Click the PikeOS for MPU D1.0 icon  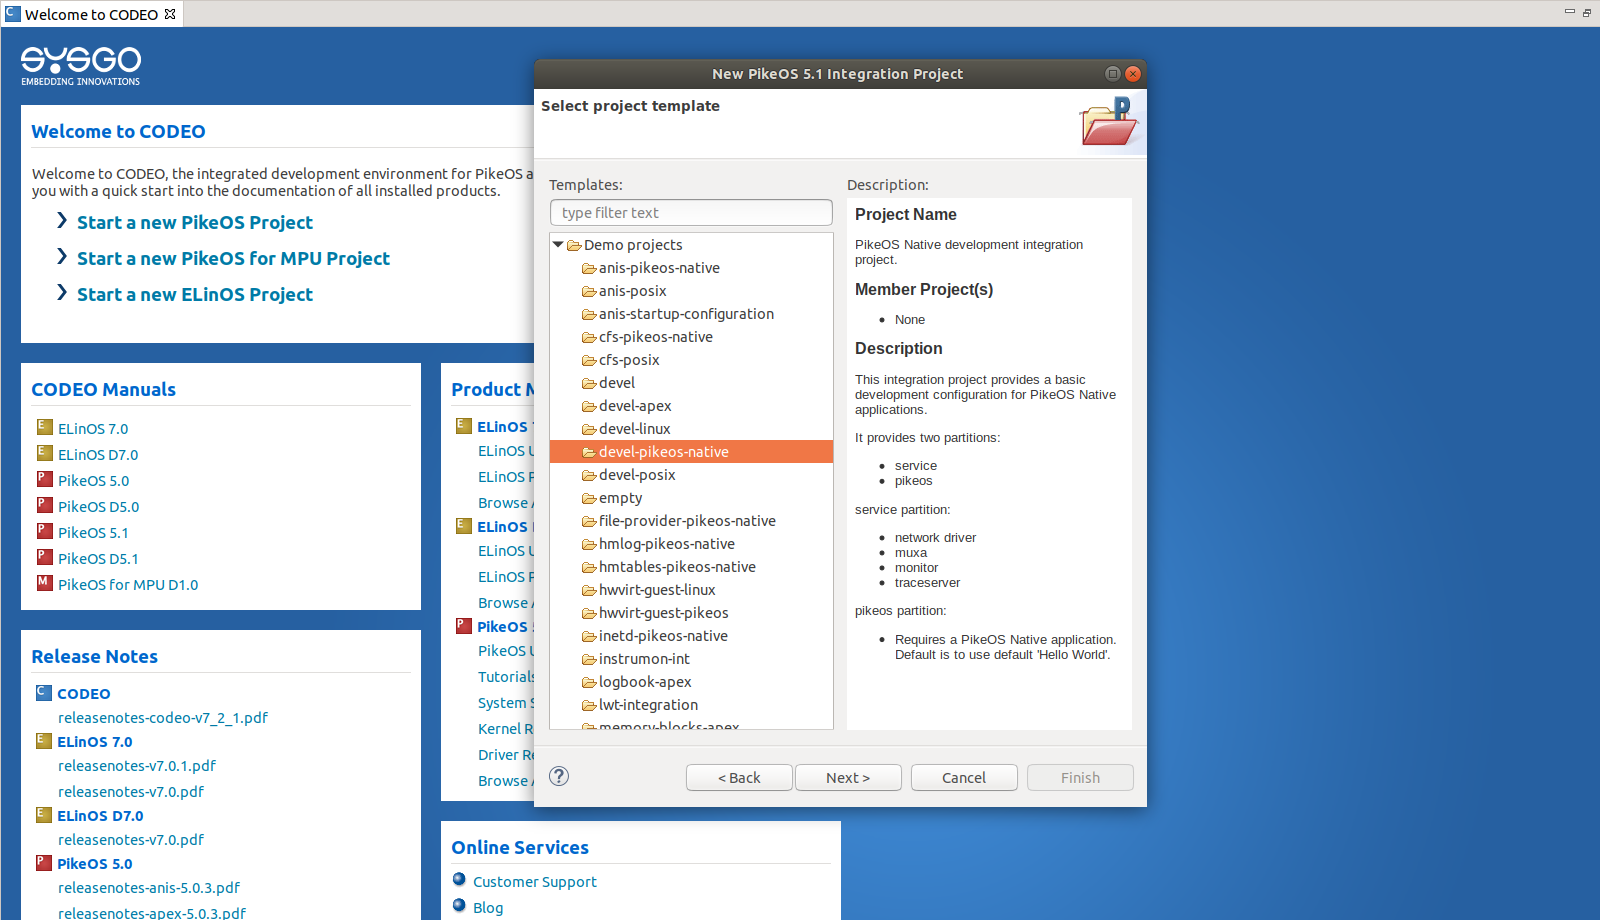click(45, 583)
